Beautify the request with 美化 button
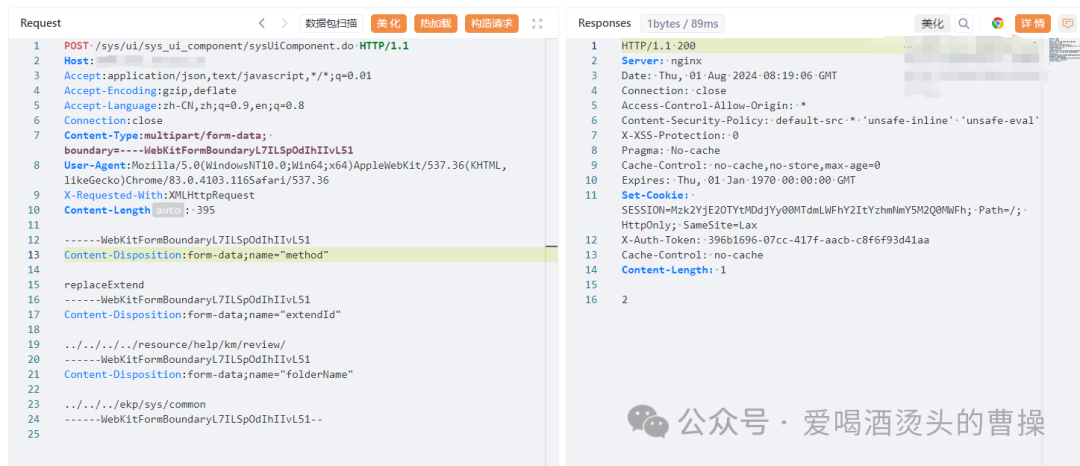 (388, 23)
